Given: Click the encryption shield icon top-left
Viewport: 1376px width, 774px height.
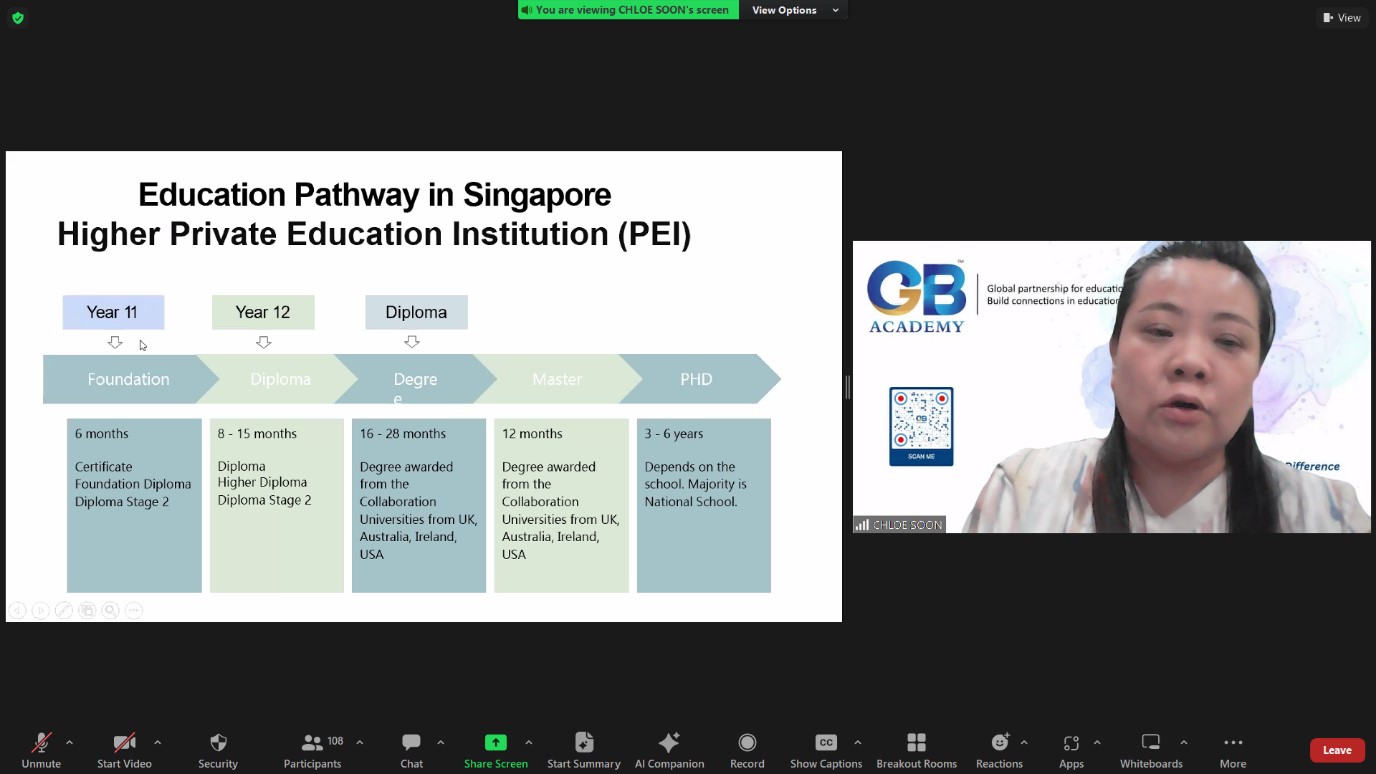Looking at the screenshot, I should click(17, 17).
